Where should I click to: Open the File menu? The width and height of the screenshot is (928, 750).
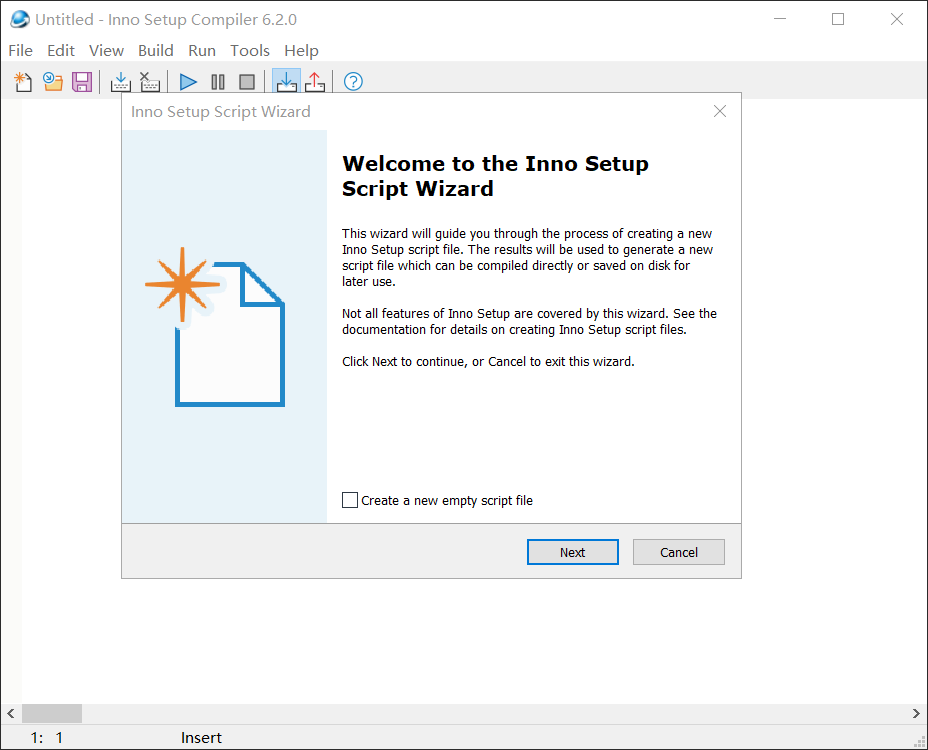point(21,51)
